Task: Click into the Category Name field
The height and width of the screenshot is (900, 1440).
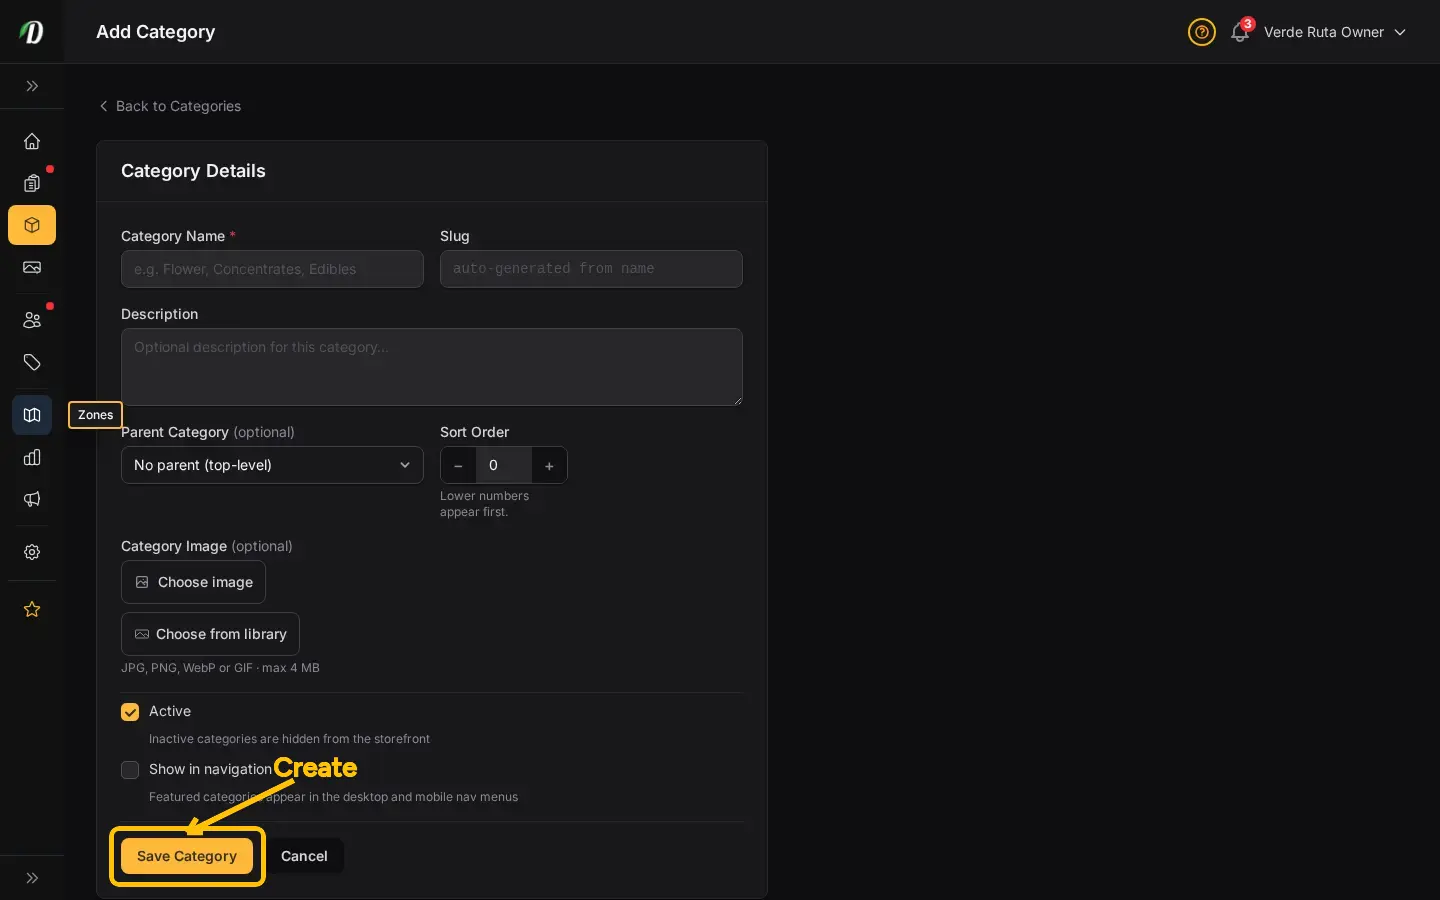Action: pyautogui.click(x=272, y=269)
